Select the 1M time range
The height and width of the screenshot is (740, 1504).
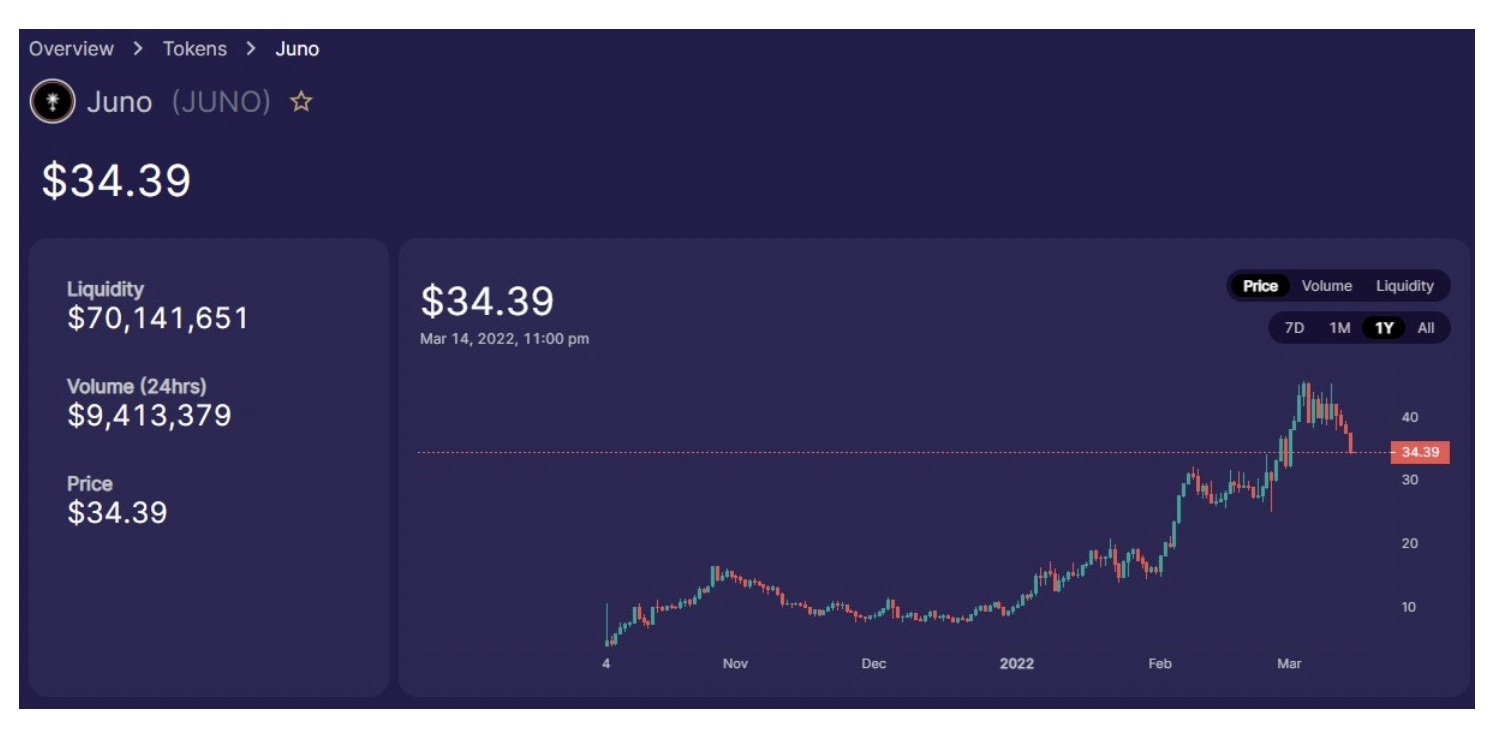click(1340, 328)
